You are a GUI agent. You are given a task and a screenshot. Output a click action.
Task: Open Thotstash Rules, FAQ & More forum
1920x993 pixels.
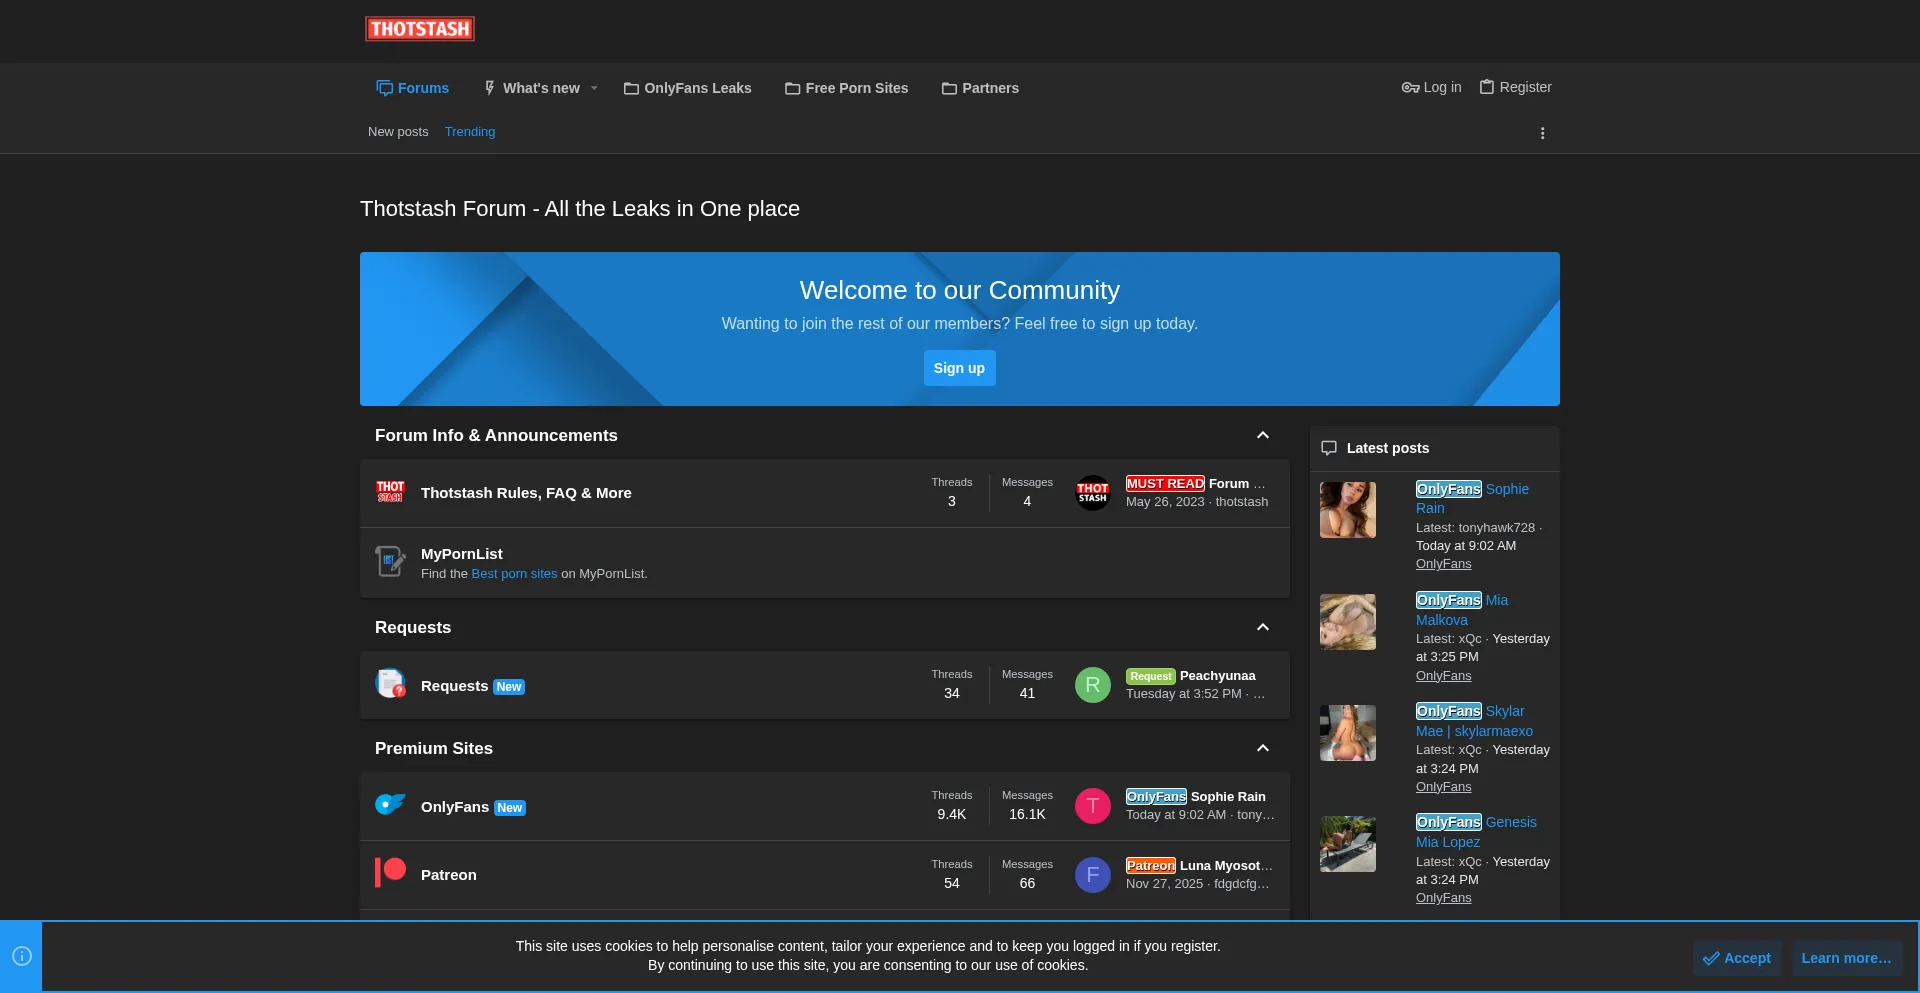[x=526, y=493]
